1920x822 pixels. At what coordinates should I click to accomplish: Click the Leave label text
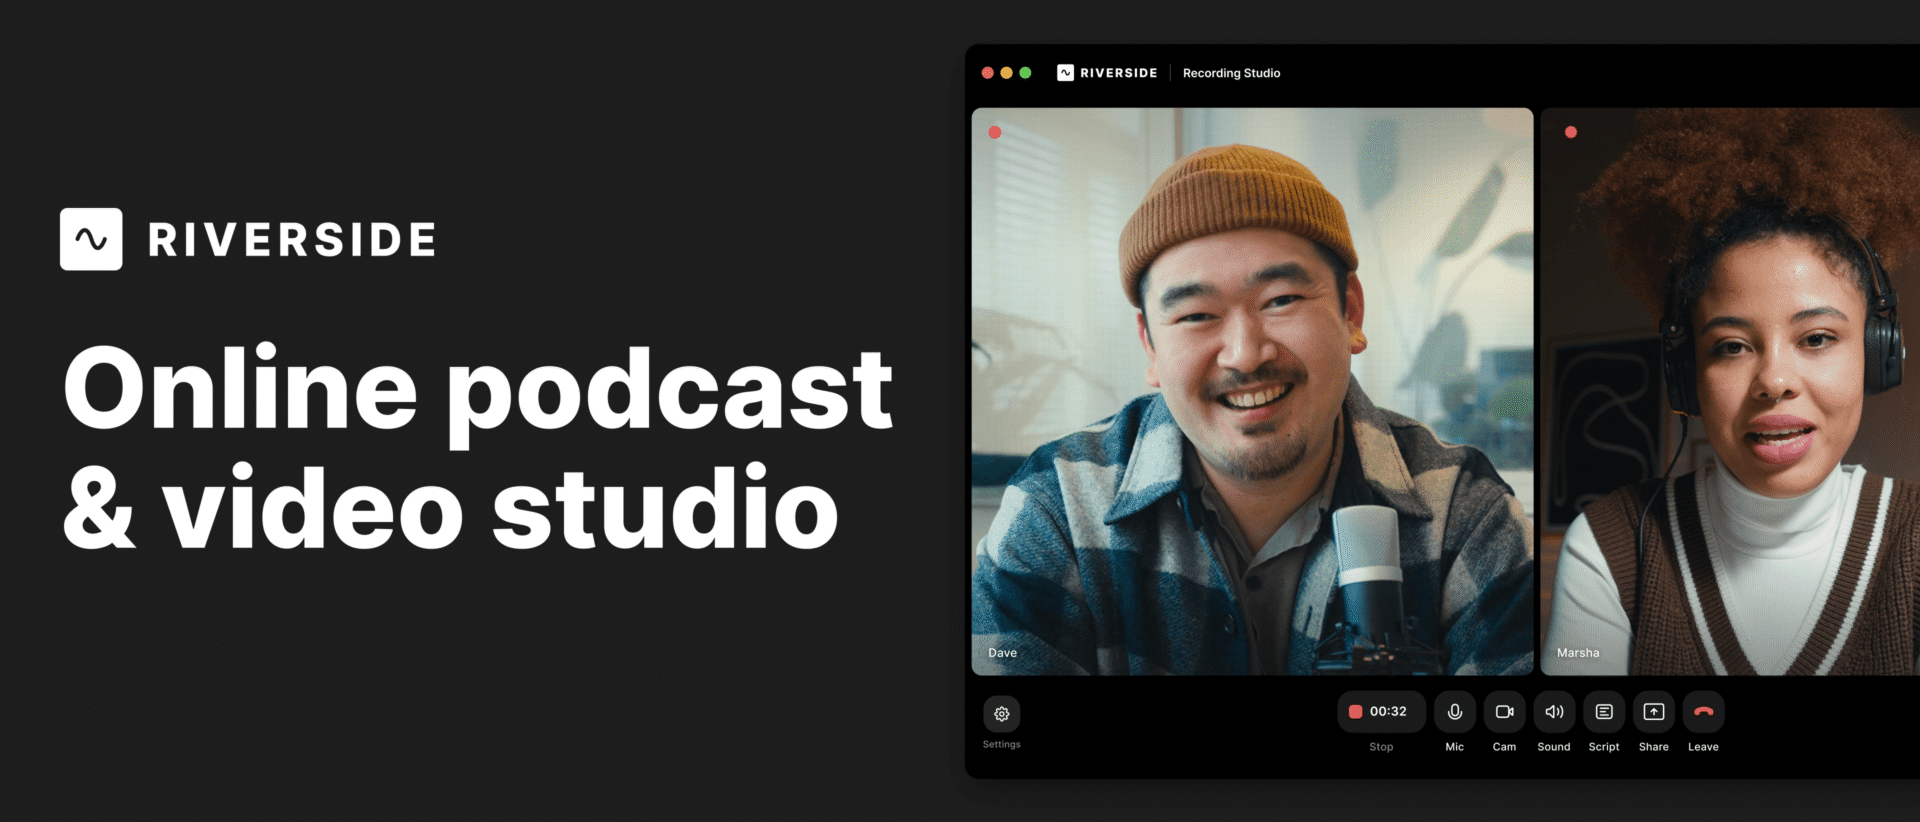(1703, 747)
